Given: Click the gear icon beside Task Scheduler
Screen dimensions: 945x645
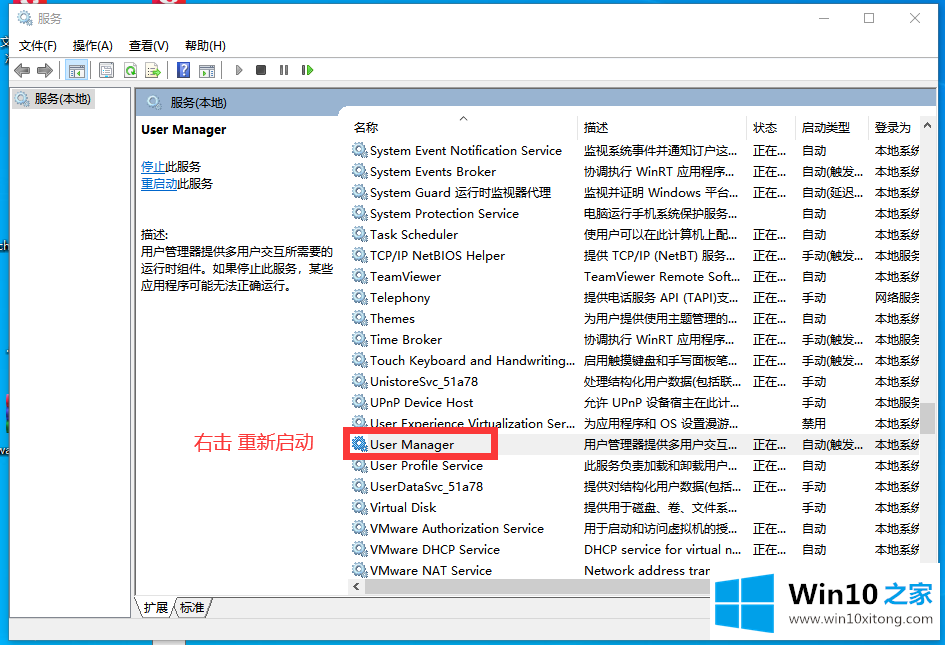Looking at the screenshot, I should click(x=360, y=234).
